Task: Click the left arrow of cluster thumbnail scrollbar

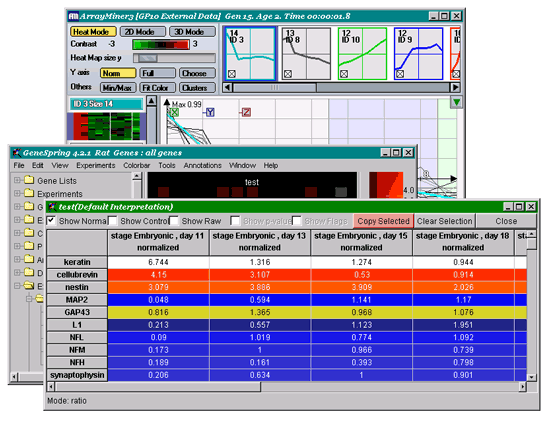Action: coord(228,87)
